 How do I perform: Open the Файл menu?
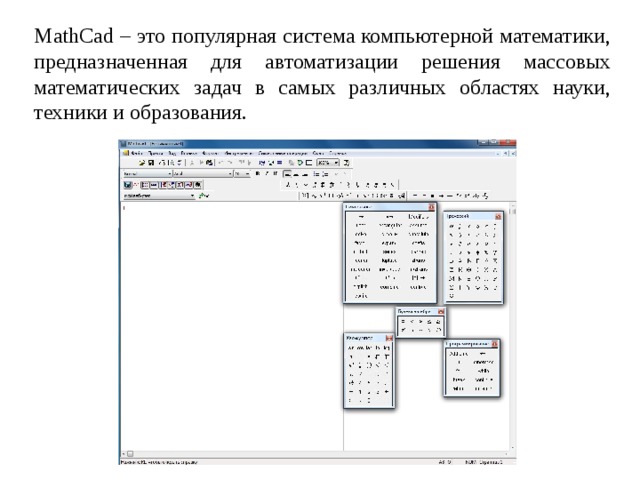tap(137, 153)
